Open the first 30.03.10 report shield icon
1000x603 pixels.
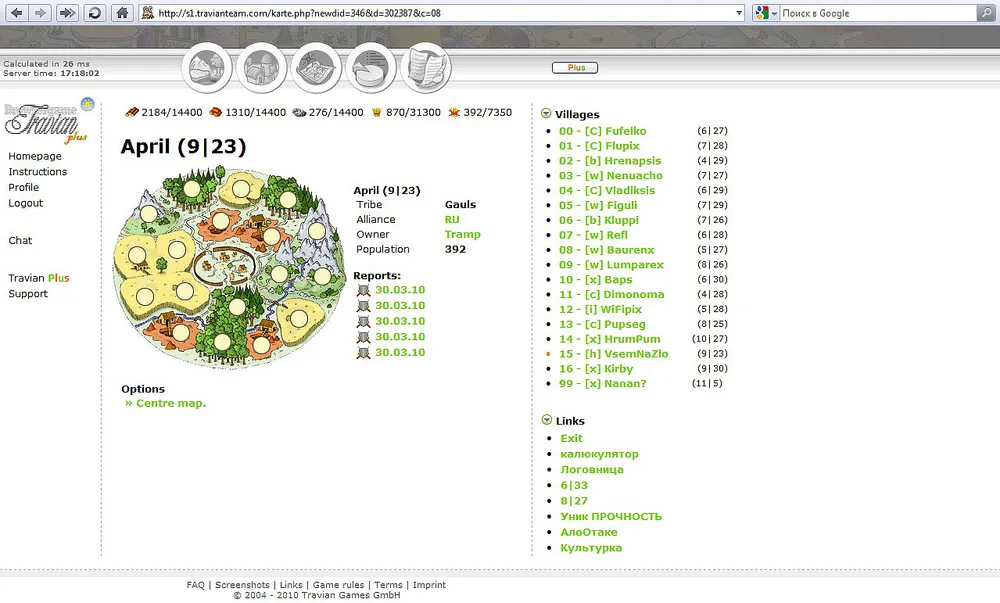(364, 291)
